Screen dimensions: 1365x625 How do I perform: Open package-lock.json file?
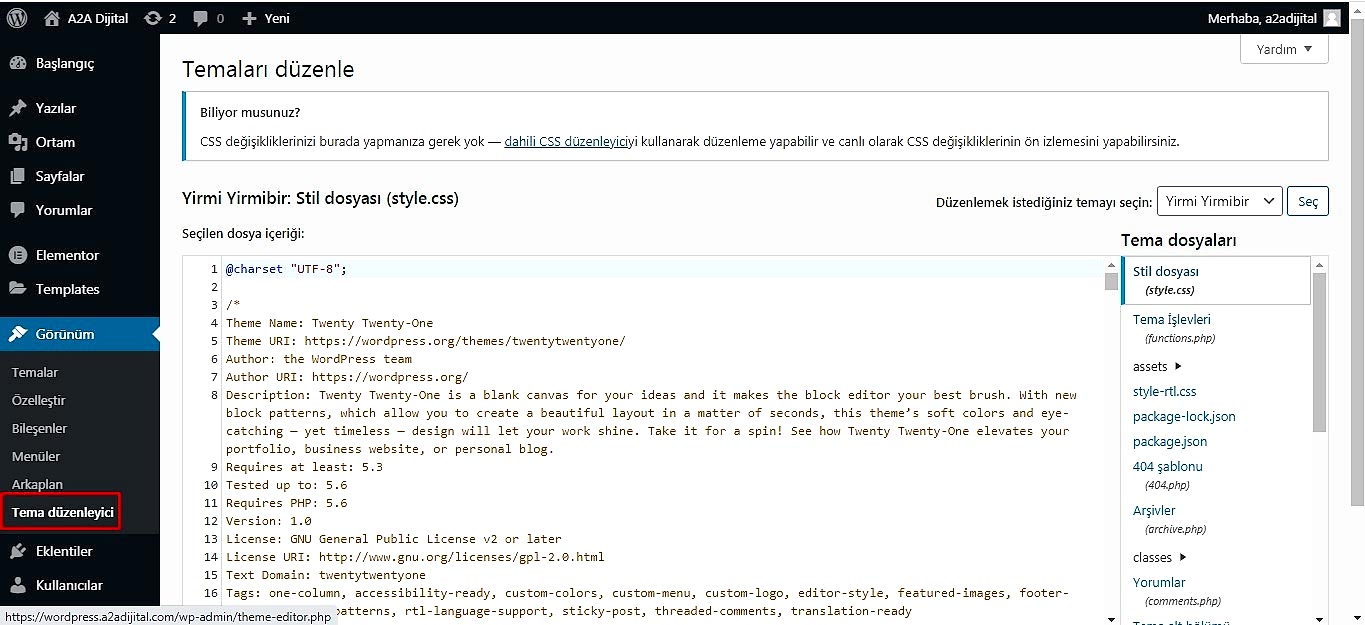click(1184, 416)
